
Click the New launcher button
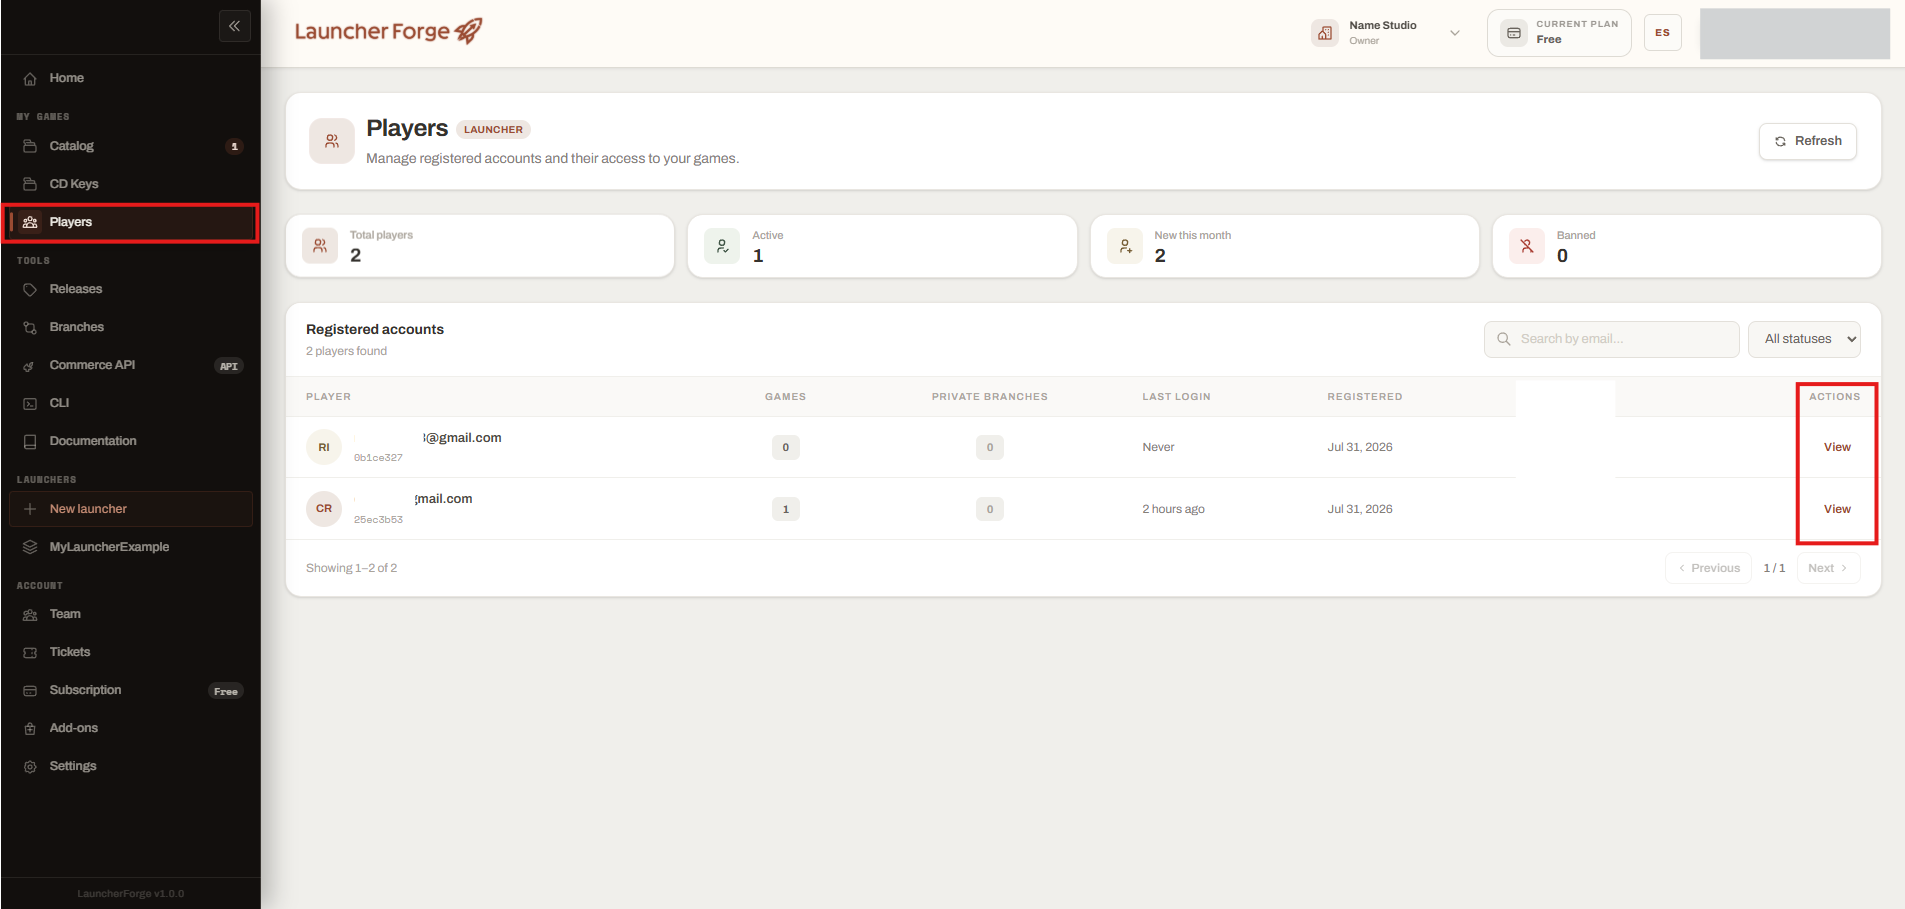click(130, 509)
